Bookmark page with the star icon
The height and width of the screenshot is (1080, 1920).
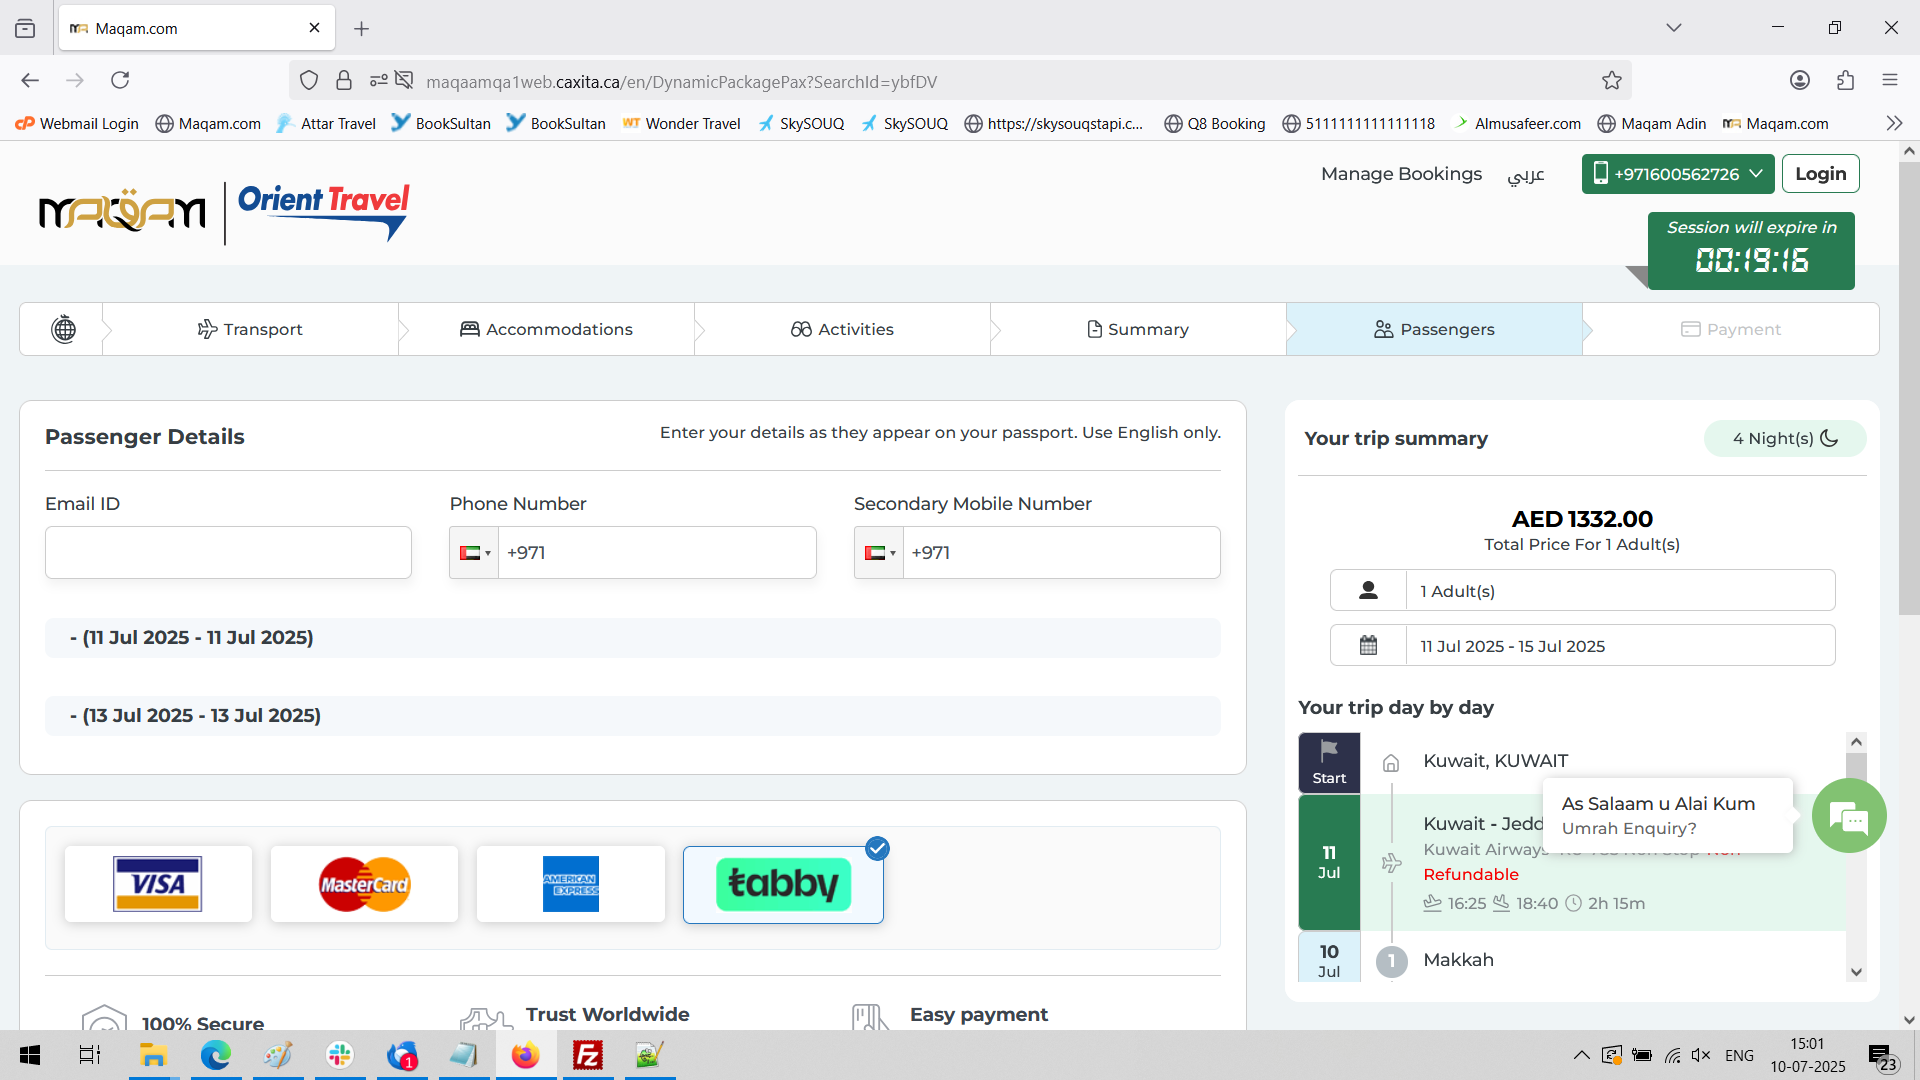[1611, 81]
